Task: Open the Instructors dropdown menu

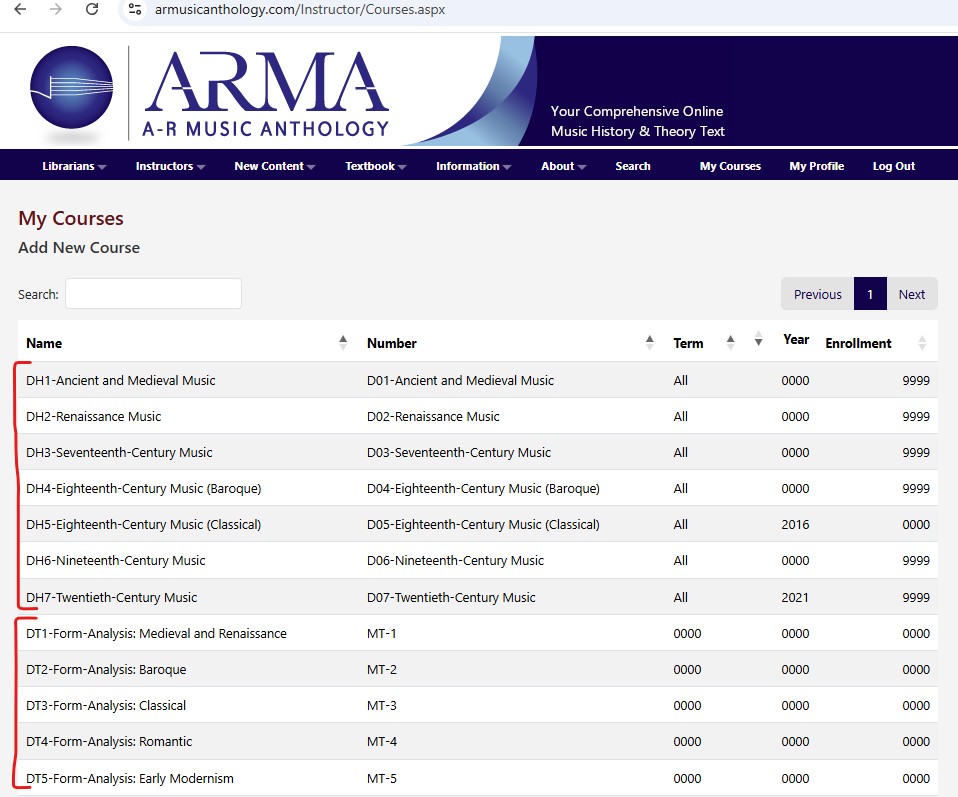Action: point(170,166)
